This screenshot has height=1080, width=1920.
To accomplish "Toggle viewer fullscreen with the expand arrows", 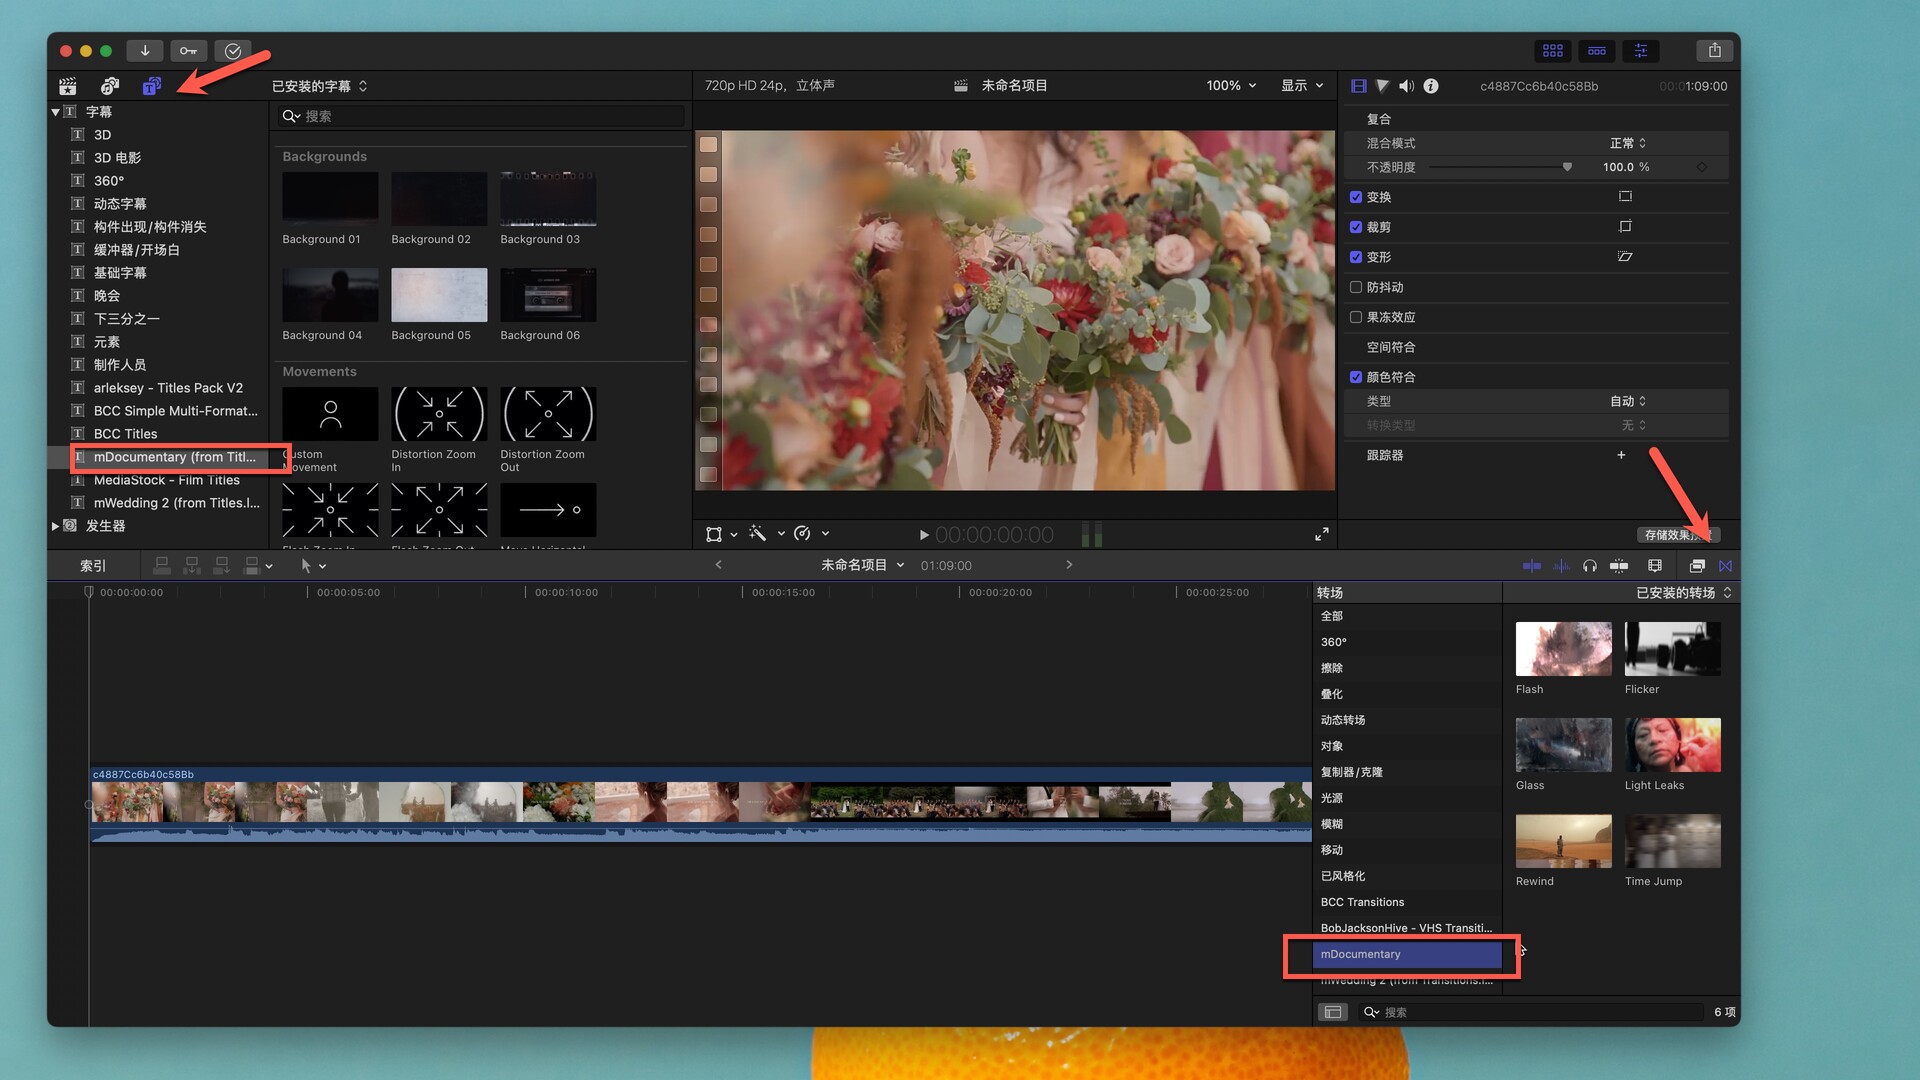I will 1322,535.
